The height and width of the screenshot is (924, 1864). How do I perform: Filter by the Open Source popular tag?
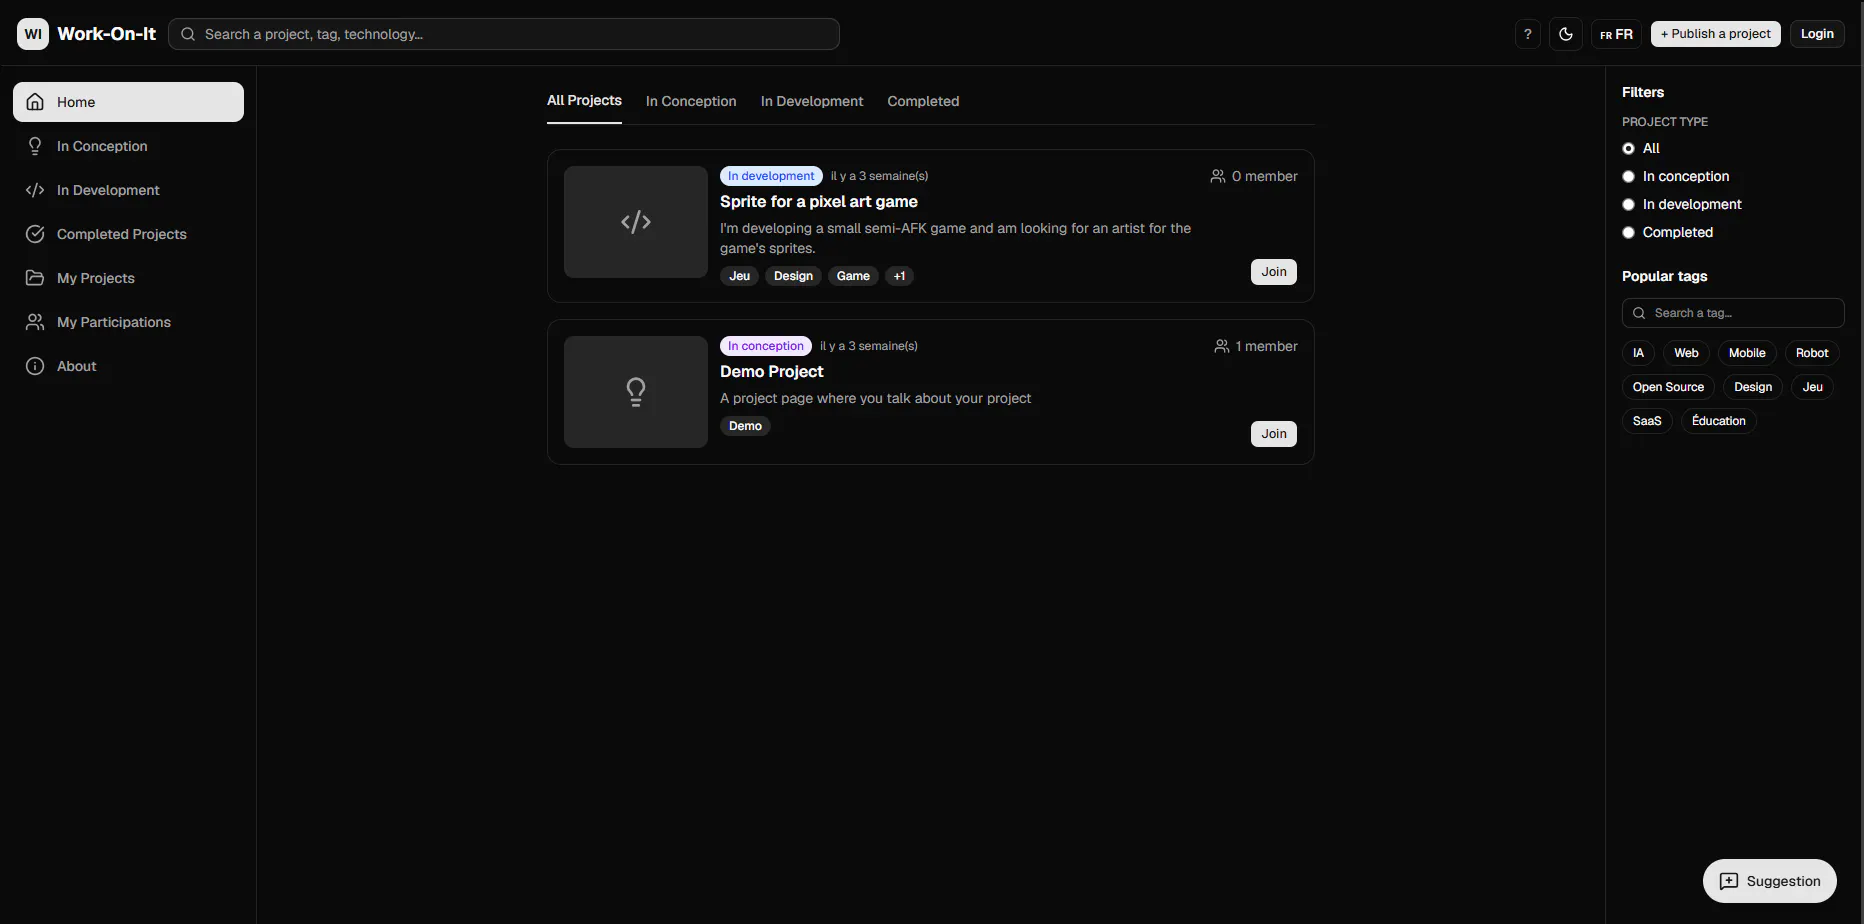1668,387
